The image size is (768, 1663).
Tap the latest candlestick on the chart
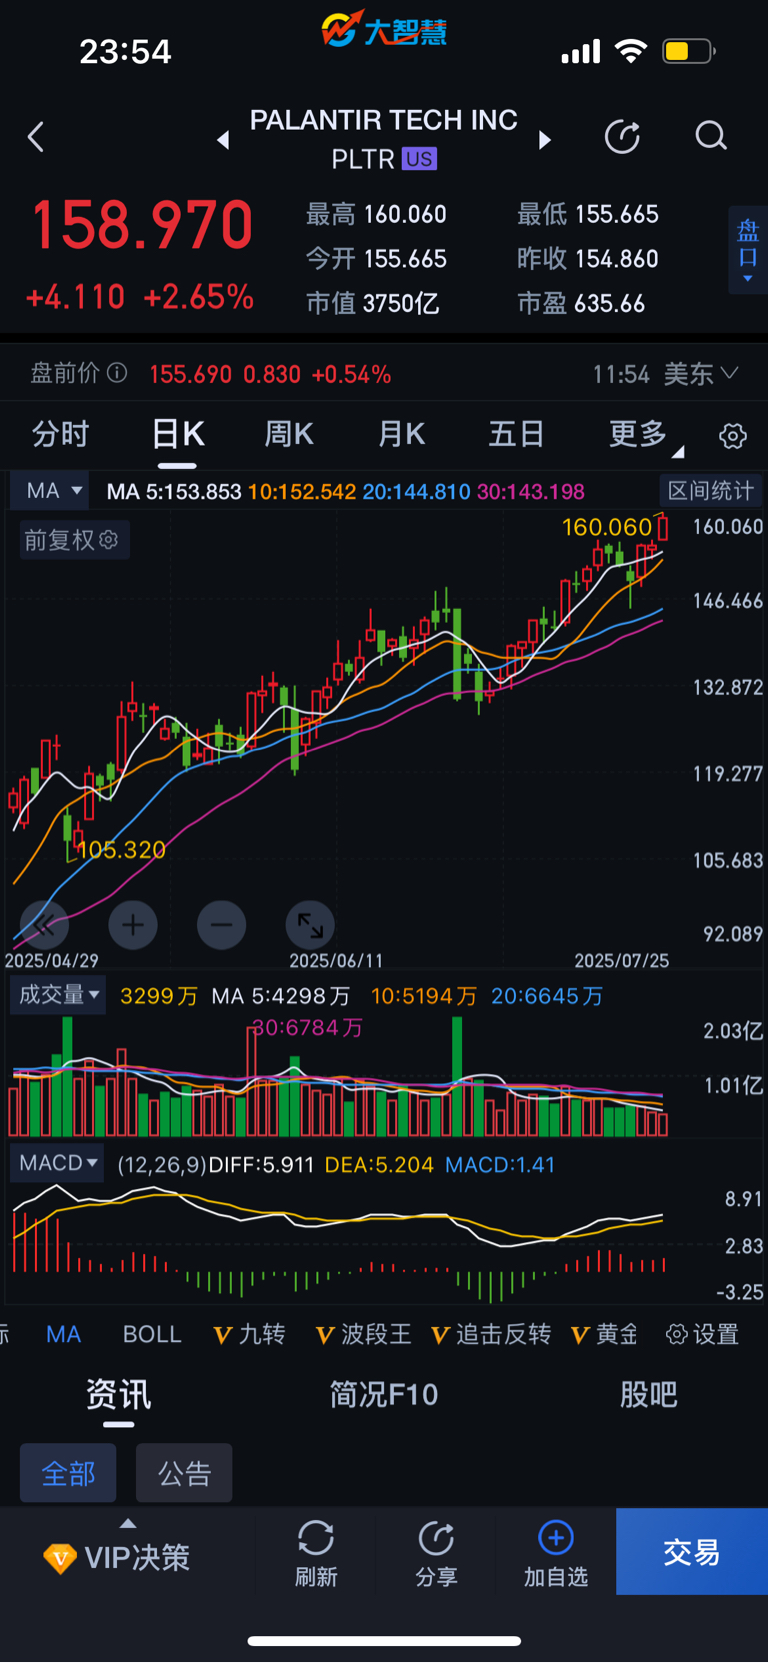(x=662, y=526)
